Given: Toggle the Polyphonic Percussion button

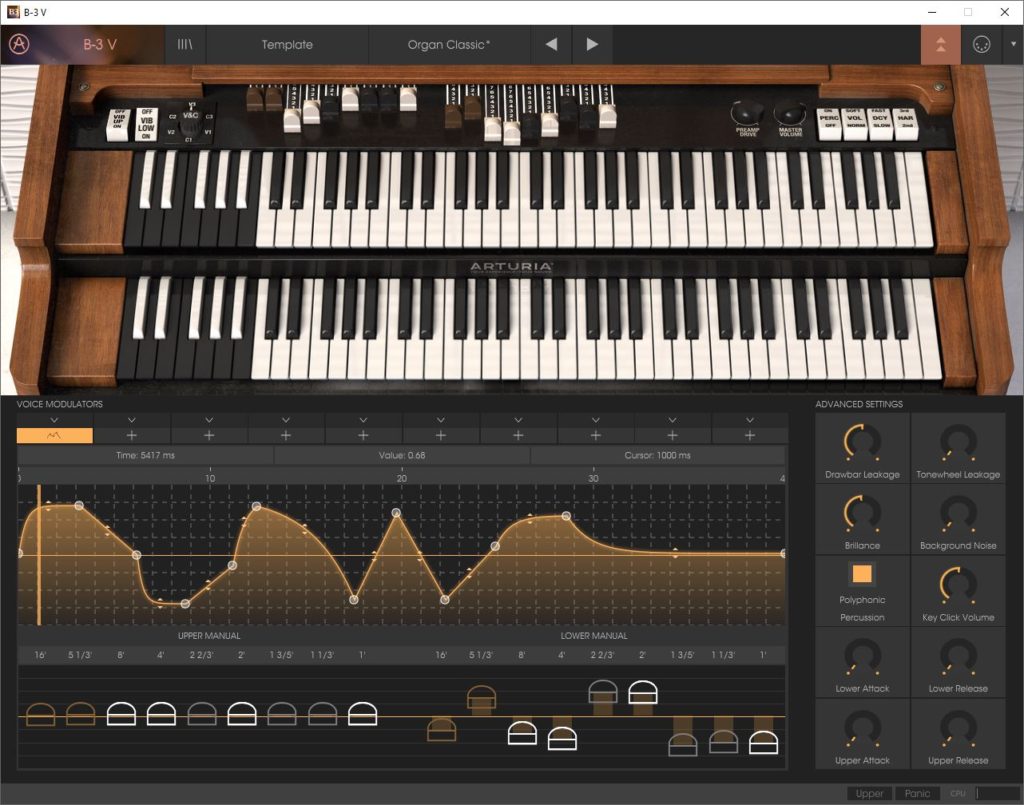Looking at the screenshot, I should tap(862, 574).
